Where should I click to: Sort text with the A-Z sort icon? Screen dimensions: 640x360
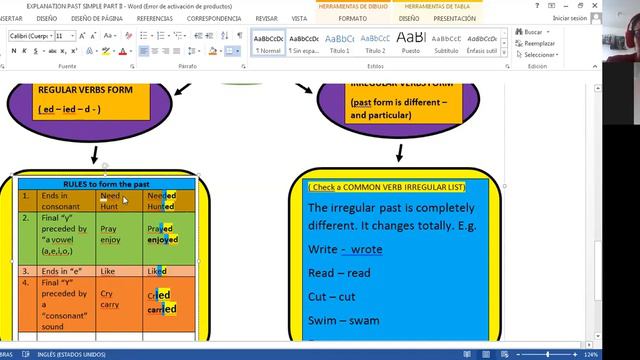click(224, 36)
